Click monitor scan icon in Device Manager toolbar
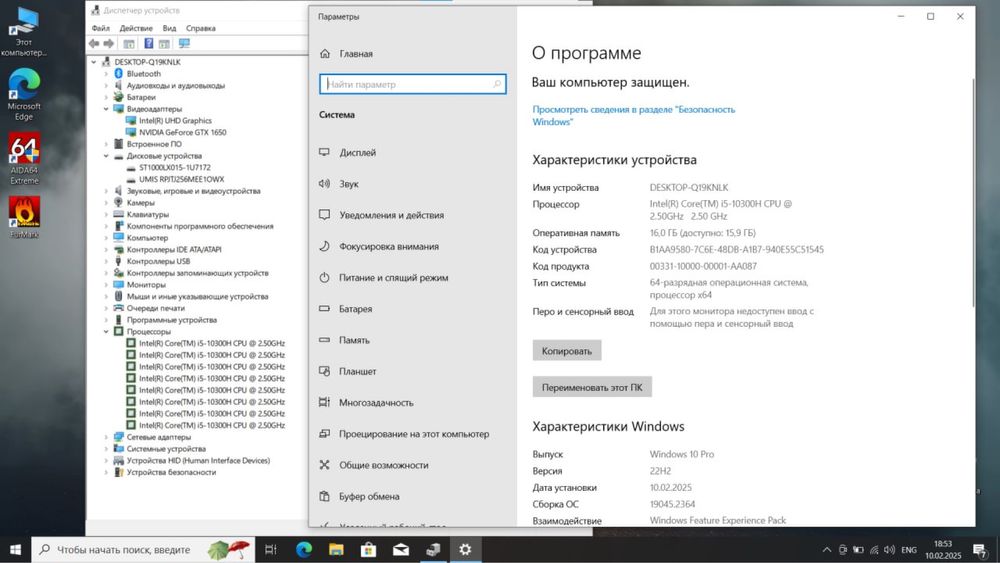Image resolution: width=1000 pixels, height=563 pixels. coord(184,43)
